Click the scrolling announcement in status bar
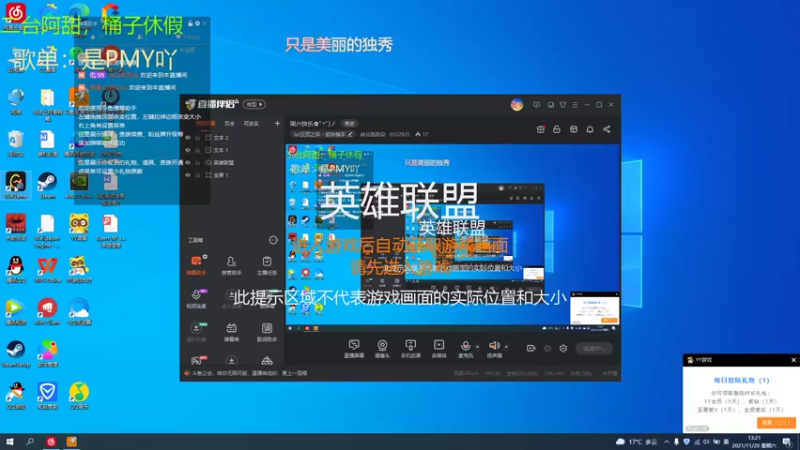This screenshot has width=800, height=450. pos(245,373)
